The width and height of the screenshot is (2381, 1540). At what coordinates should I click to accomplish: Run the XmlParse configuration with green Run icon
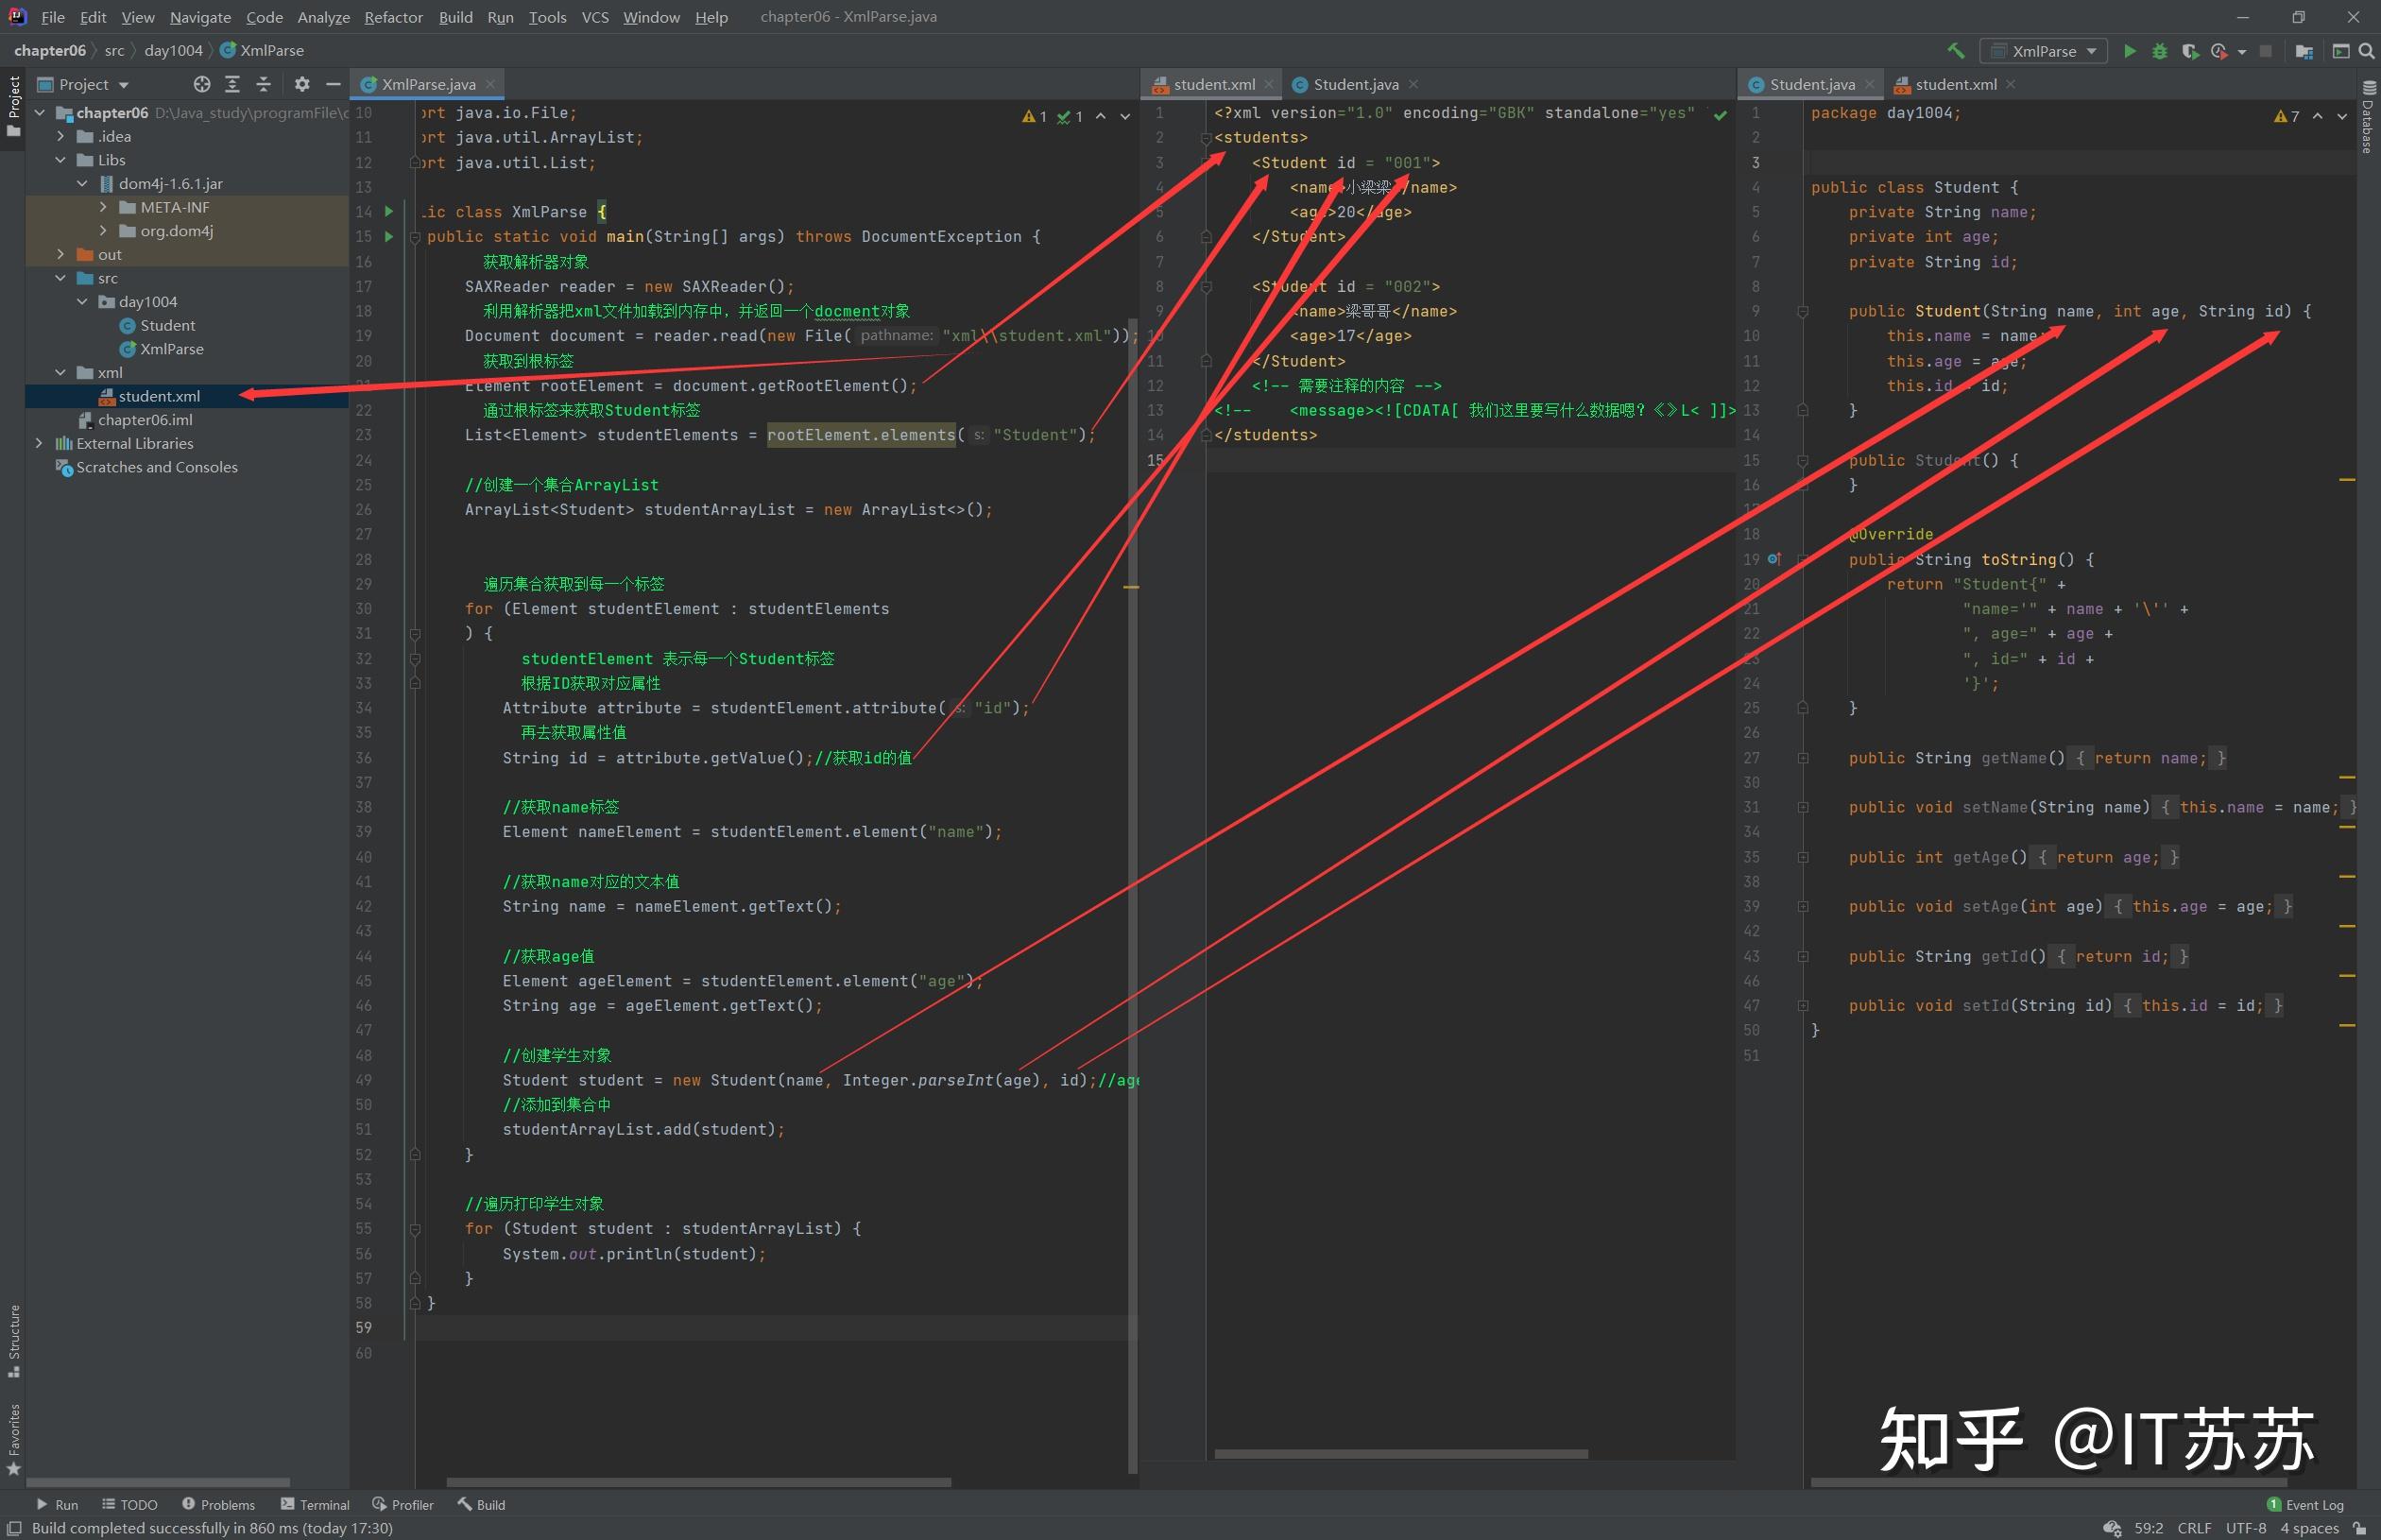(2131, 52)
